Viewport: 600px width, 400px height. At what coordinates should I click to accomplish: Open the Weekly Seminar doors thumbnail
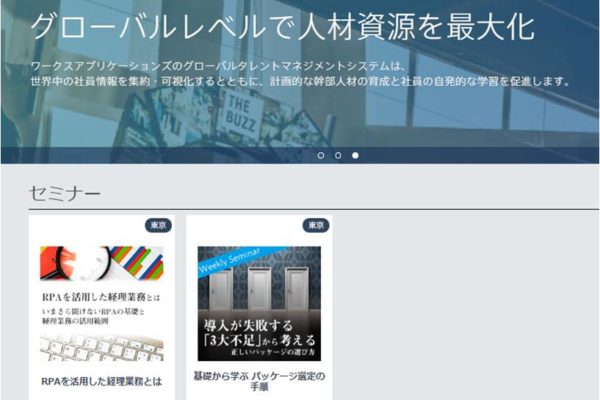tap(259, 304)
